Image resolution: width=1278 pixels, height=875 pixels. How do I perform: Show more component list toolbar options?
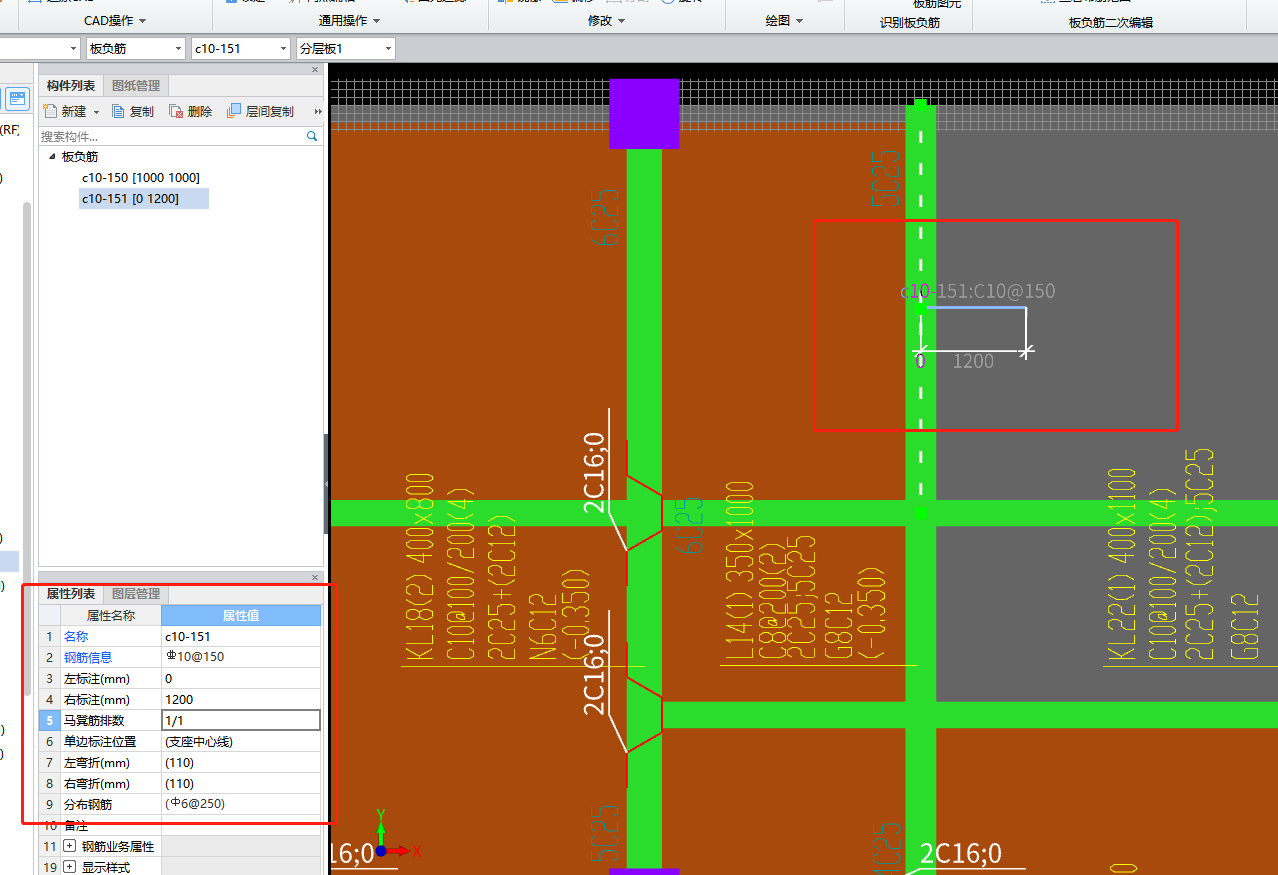coord(318,111)
